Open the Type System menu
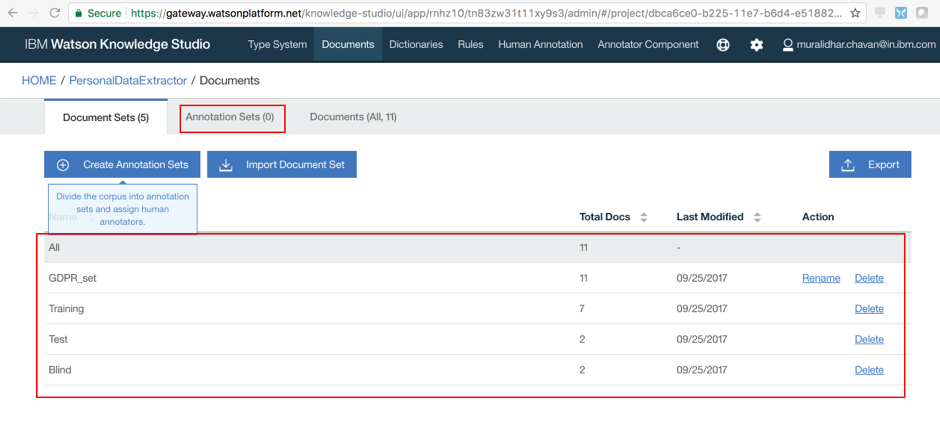940x425 pixels. pos(278,44)
